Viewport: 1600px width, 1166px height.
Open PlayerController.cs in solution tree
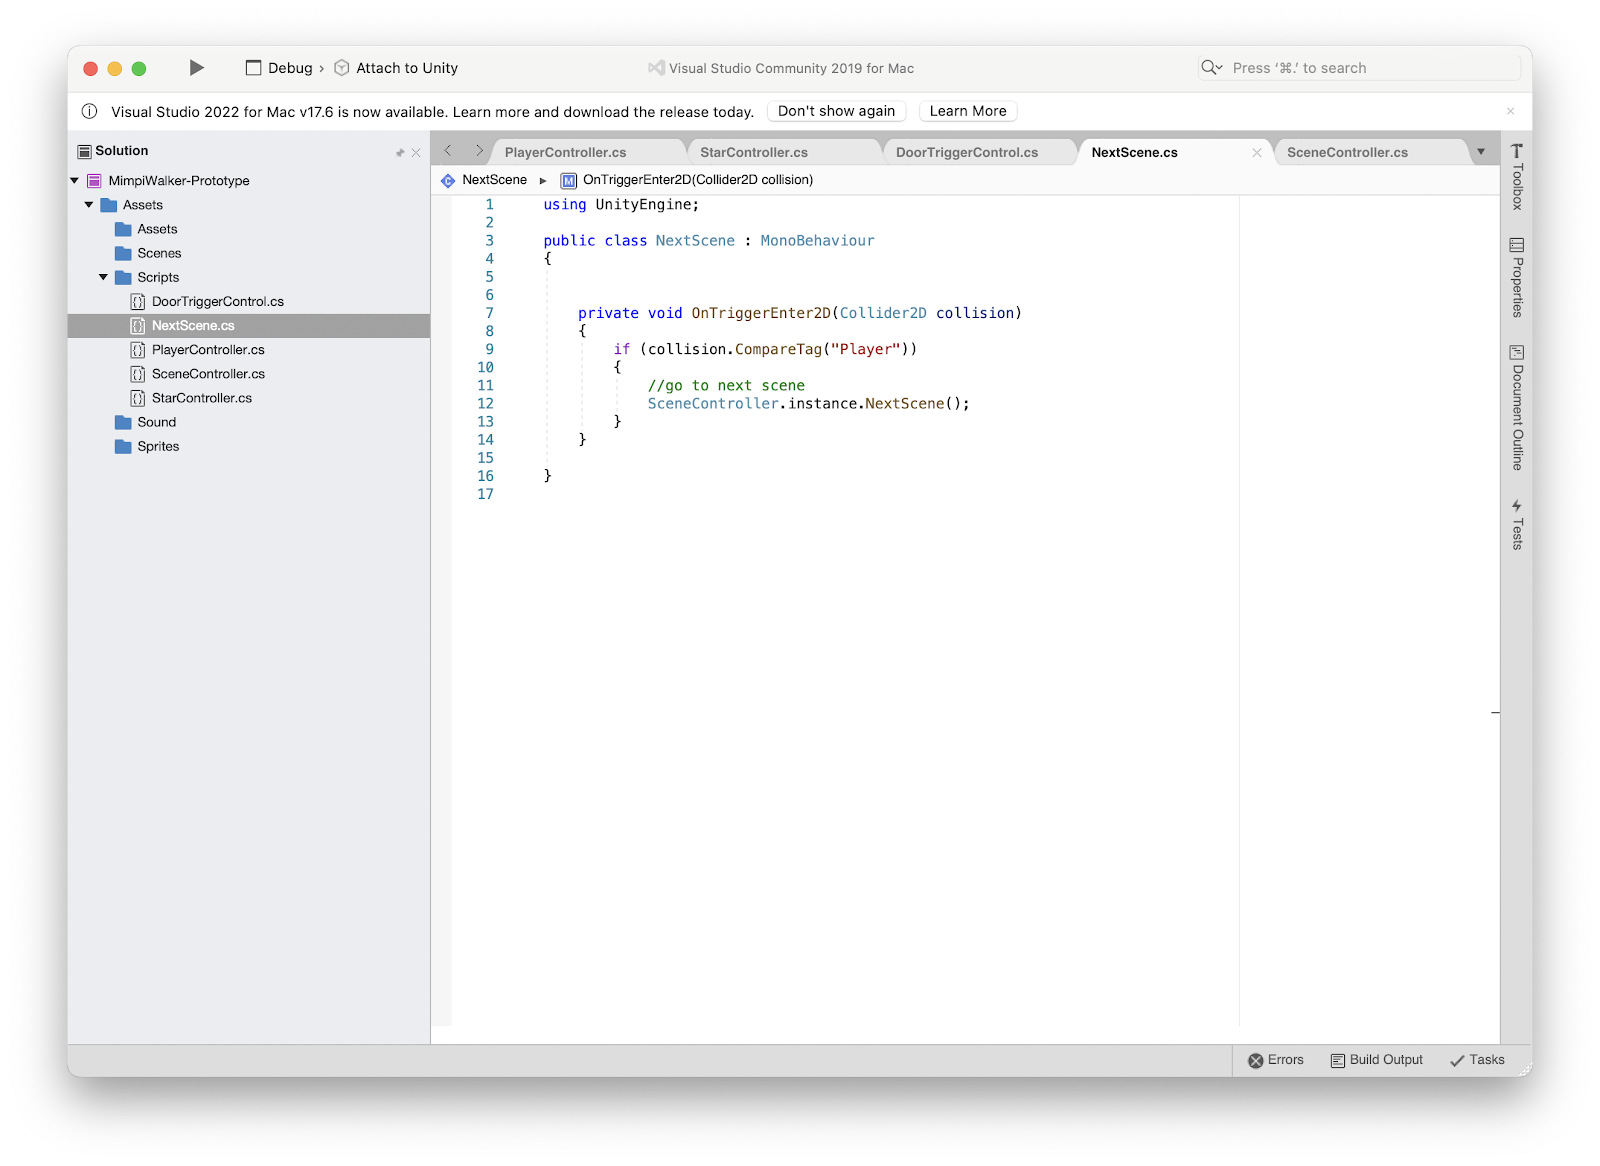[x=208, y=350]
